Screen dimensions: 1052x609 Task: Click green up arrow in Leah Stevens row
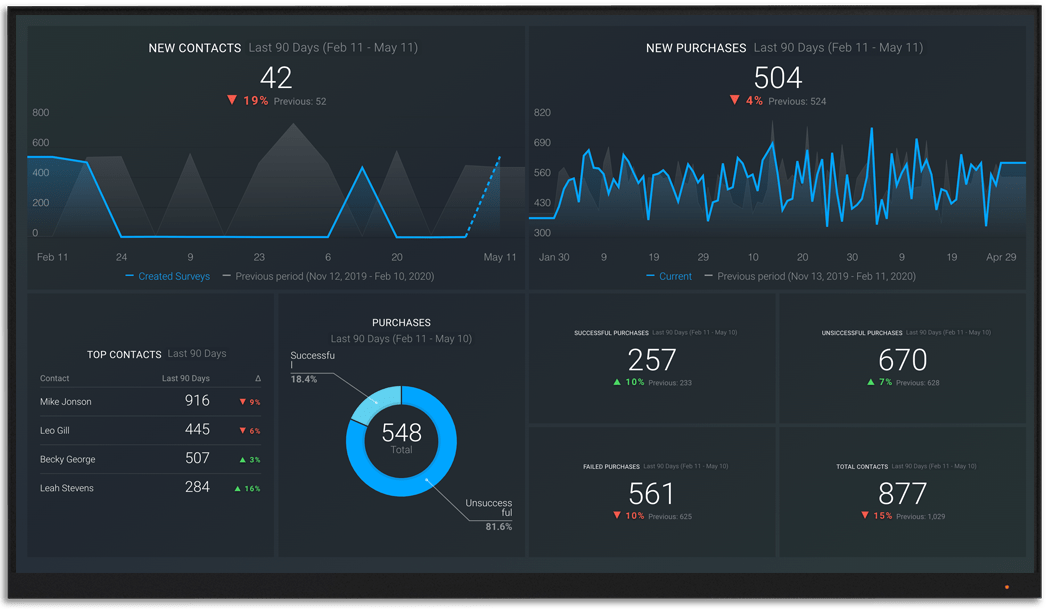[x=237, y=489]
